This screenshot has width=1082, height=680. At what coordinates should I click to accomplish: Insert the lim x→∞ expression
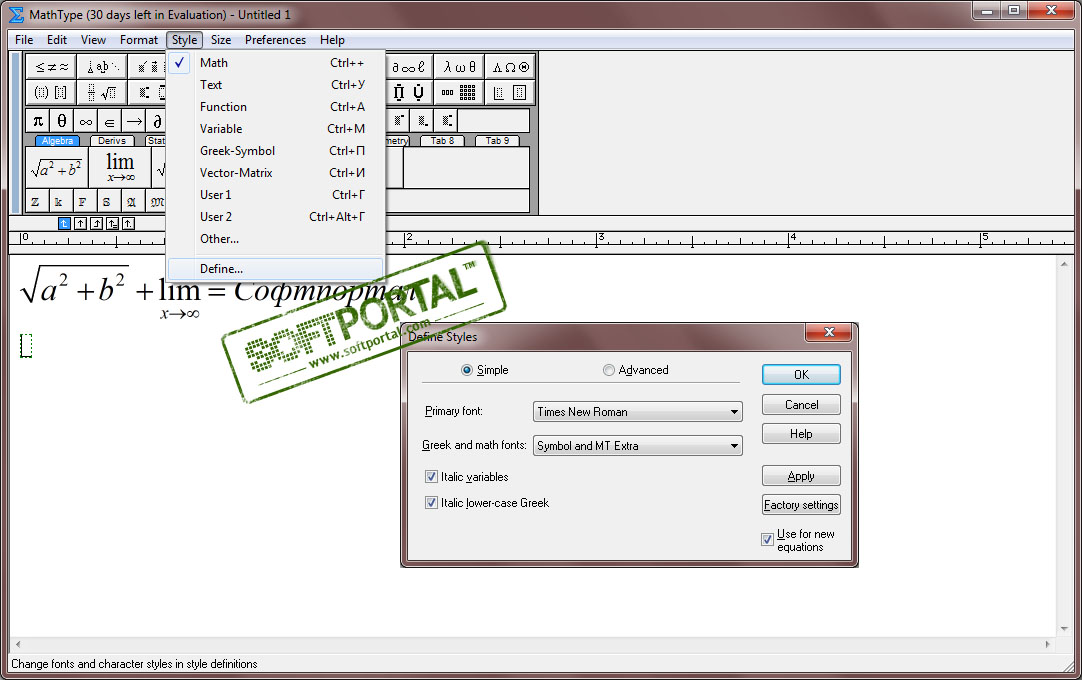coord(119,168)
